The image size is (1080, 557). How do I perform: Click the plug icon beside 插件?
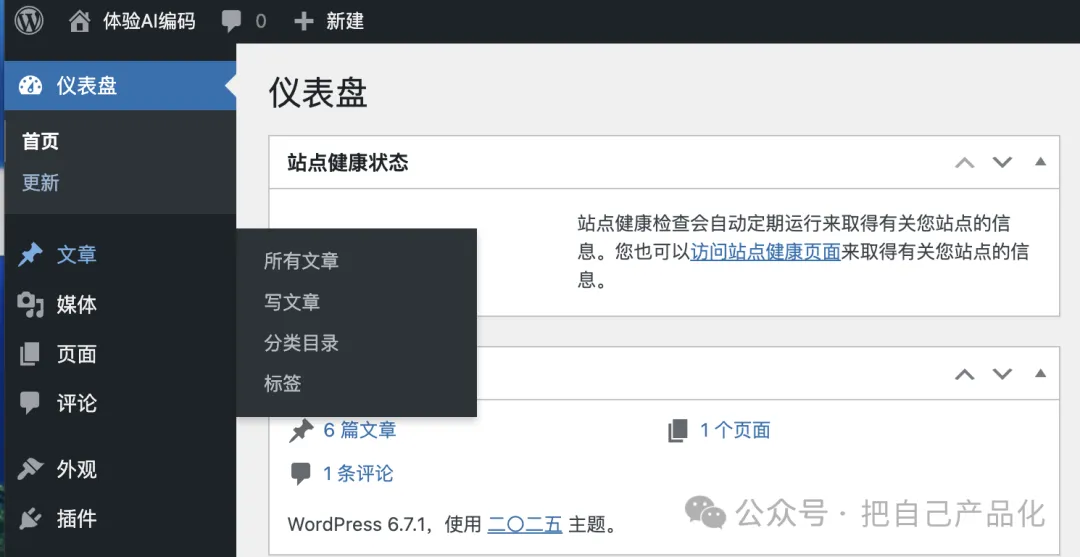coord(30,518)
